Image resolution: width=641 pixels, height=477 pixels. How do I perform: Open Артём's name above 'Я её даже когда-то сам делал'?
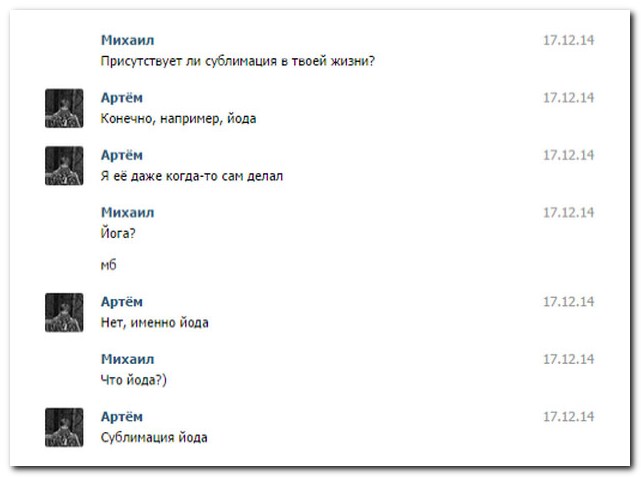[122, 155]
